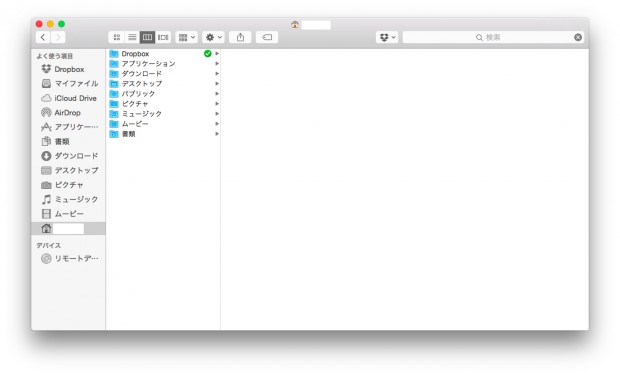Switch to icon view mode
Screen dimensions: 620x375
(116, 37)
